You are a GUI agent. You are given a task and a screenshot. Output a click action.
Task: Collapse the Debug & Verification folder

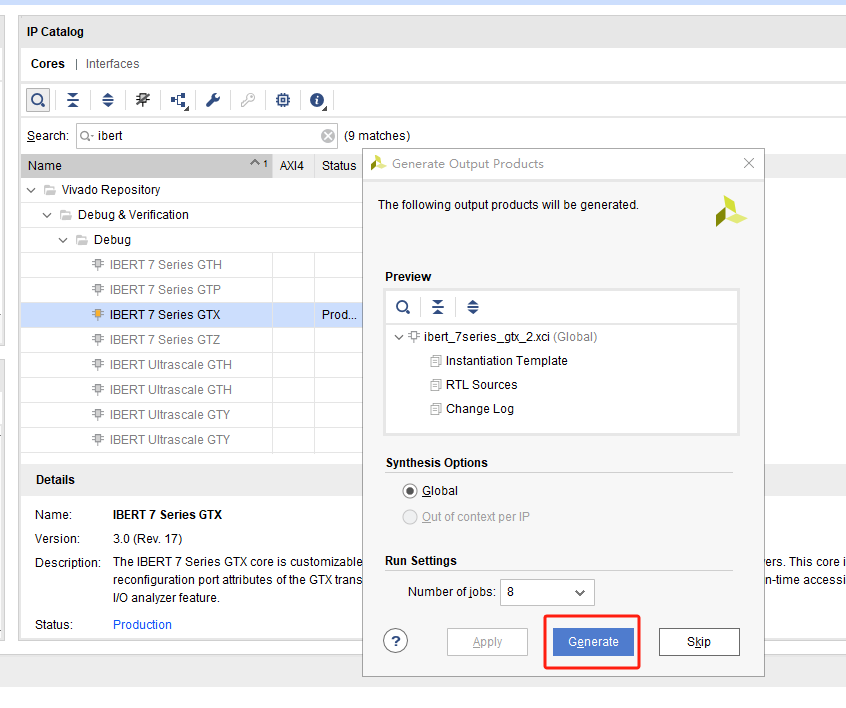[x=47, y=215]
